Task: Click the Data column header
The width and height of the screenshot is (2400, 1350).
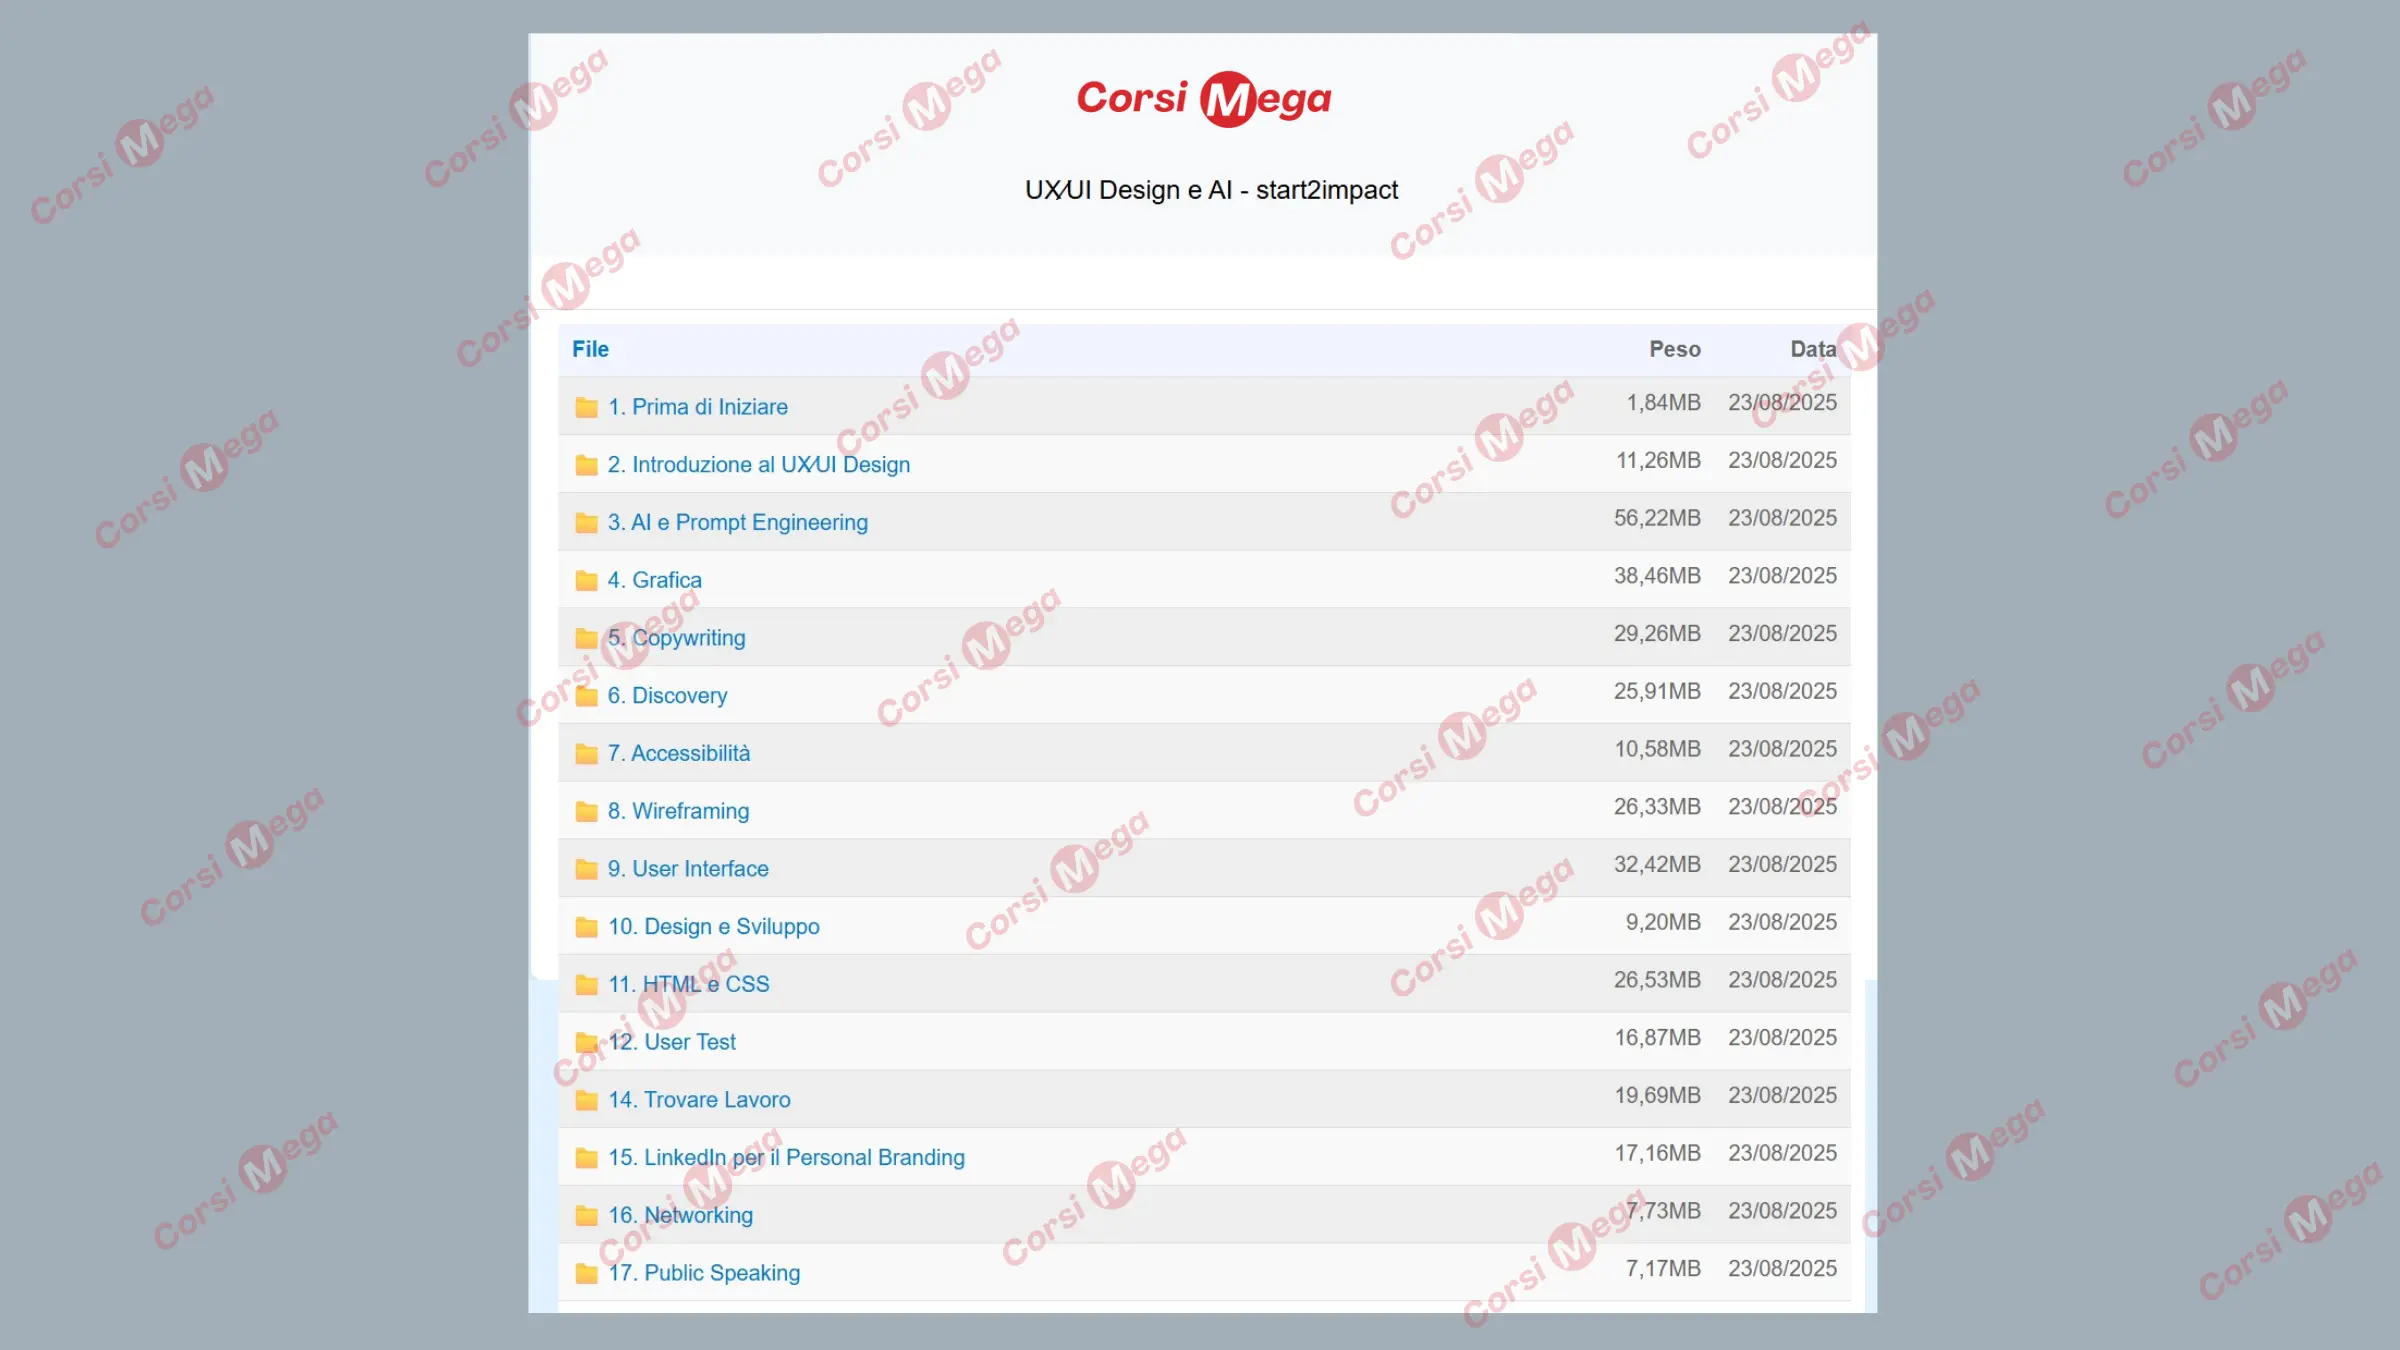Action: (1812, 349)
